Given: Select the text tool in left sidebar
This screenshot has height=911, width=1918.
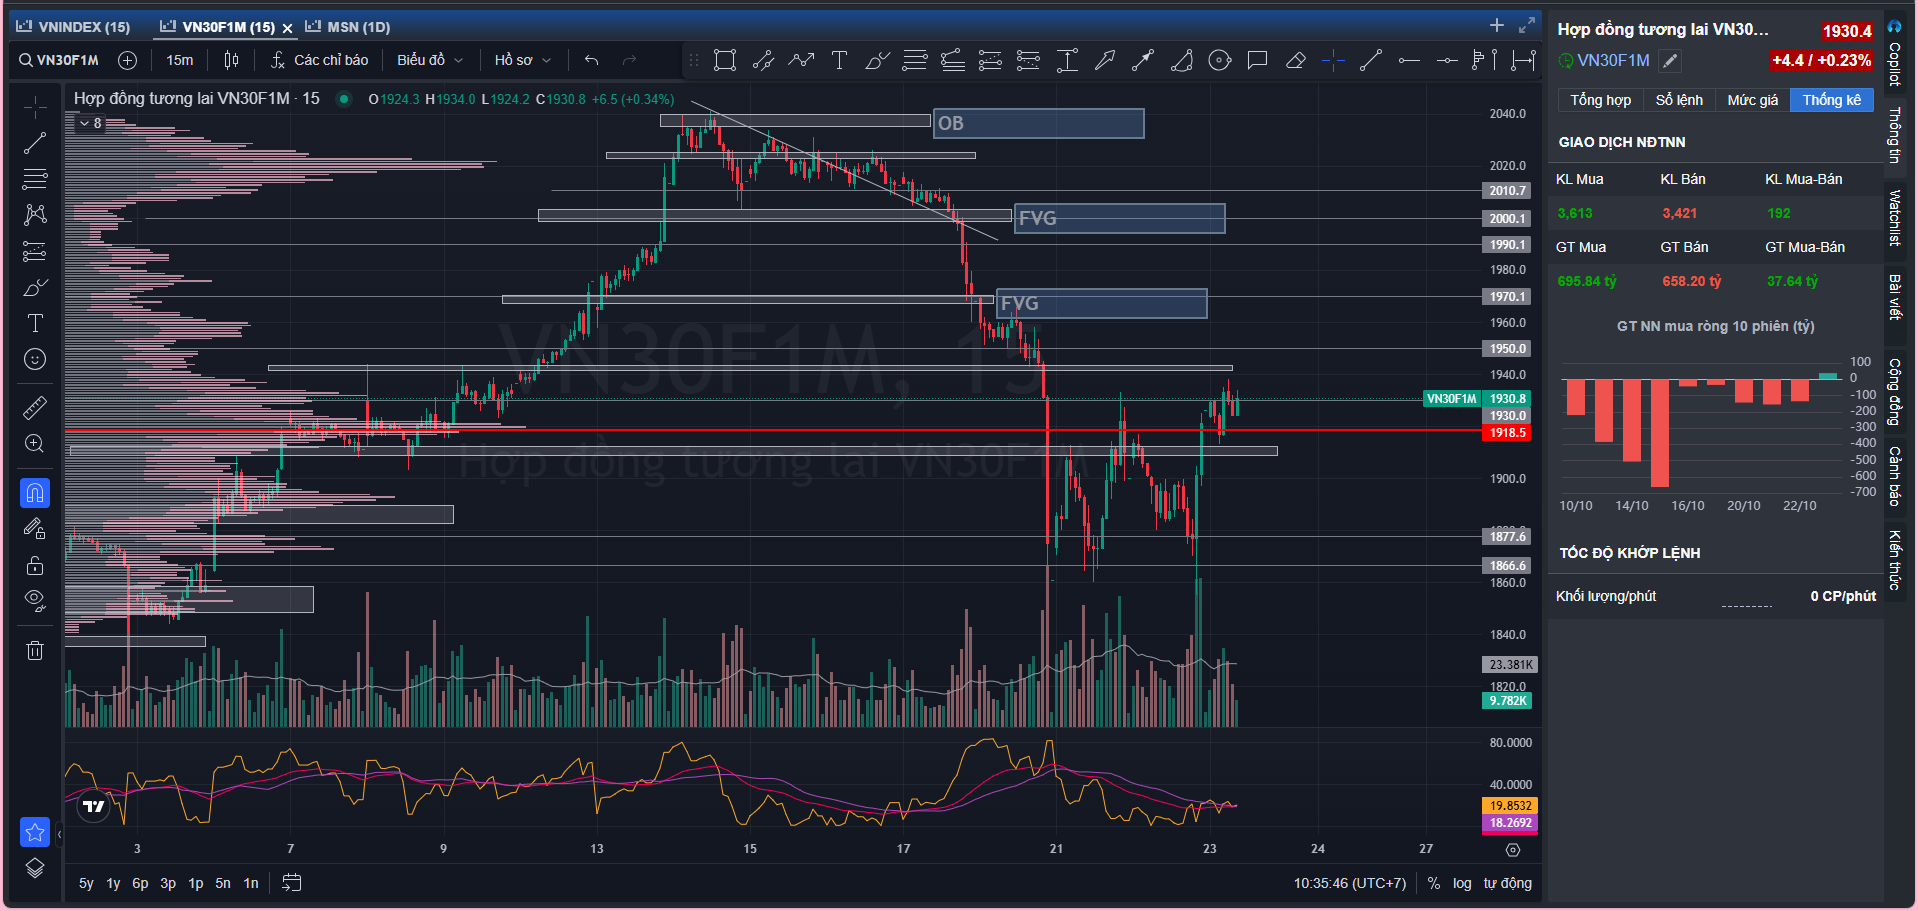Looking at the screenshot, I should click(x=35, y=323).
